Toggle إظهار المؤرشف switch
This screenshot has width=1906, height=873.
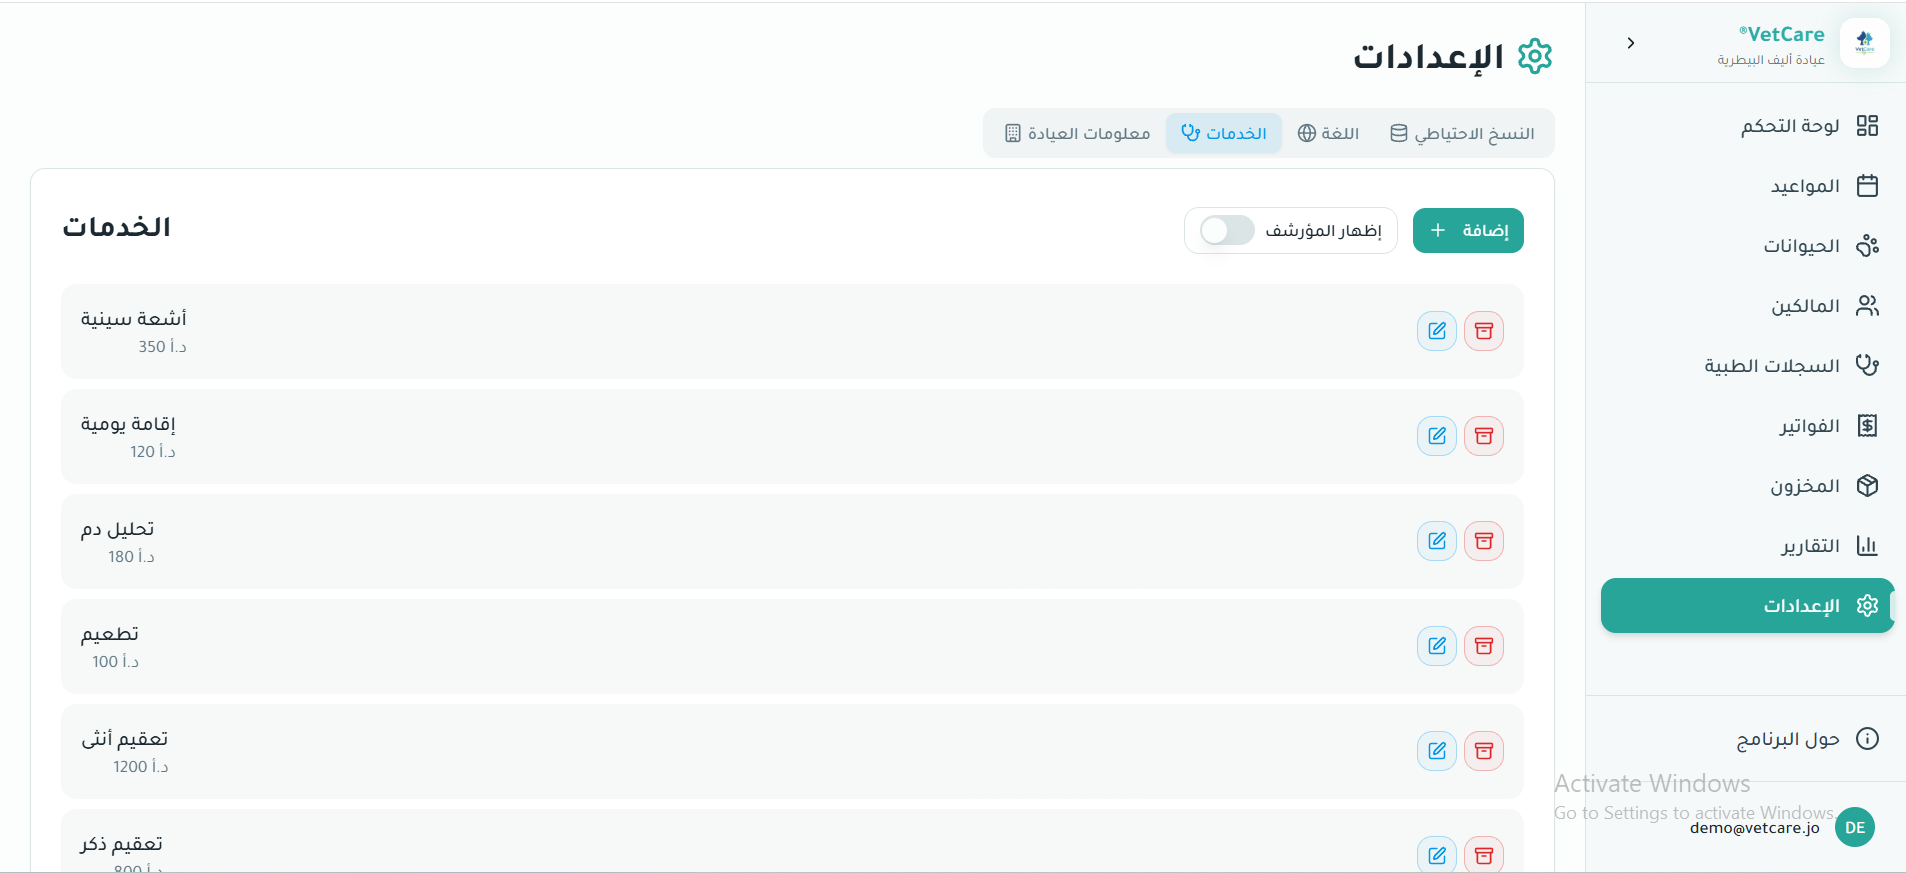coord(1227,231)
